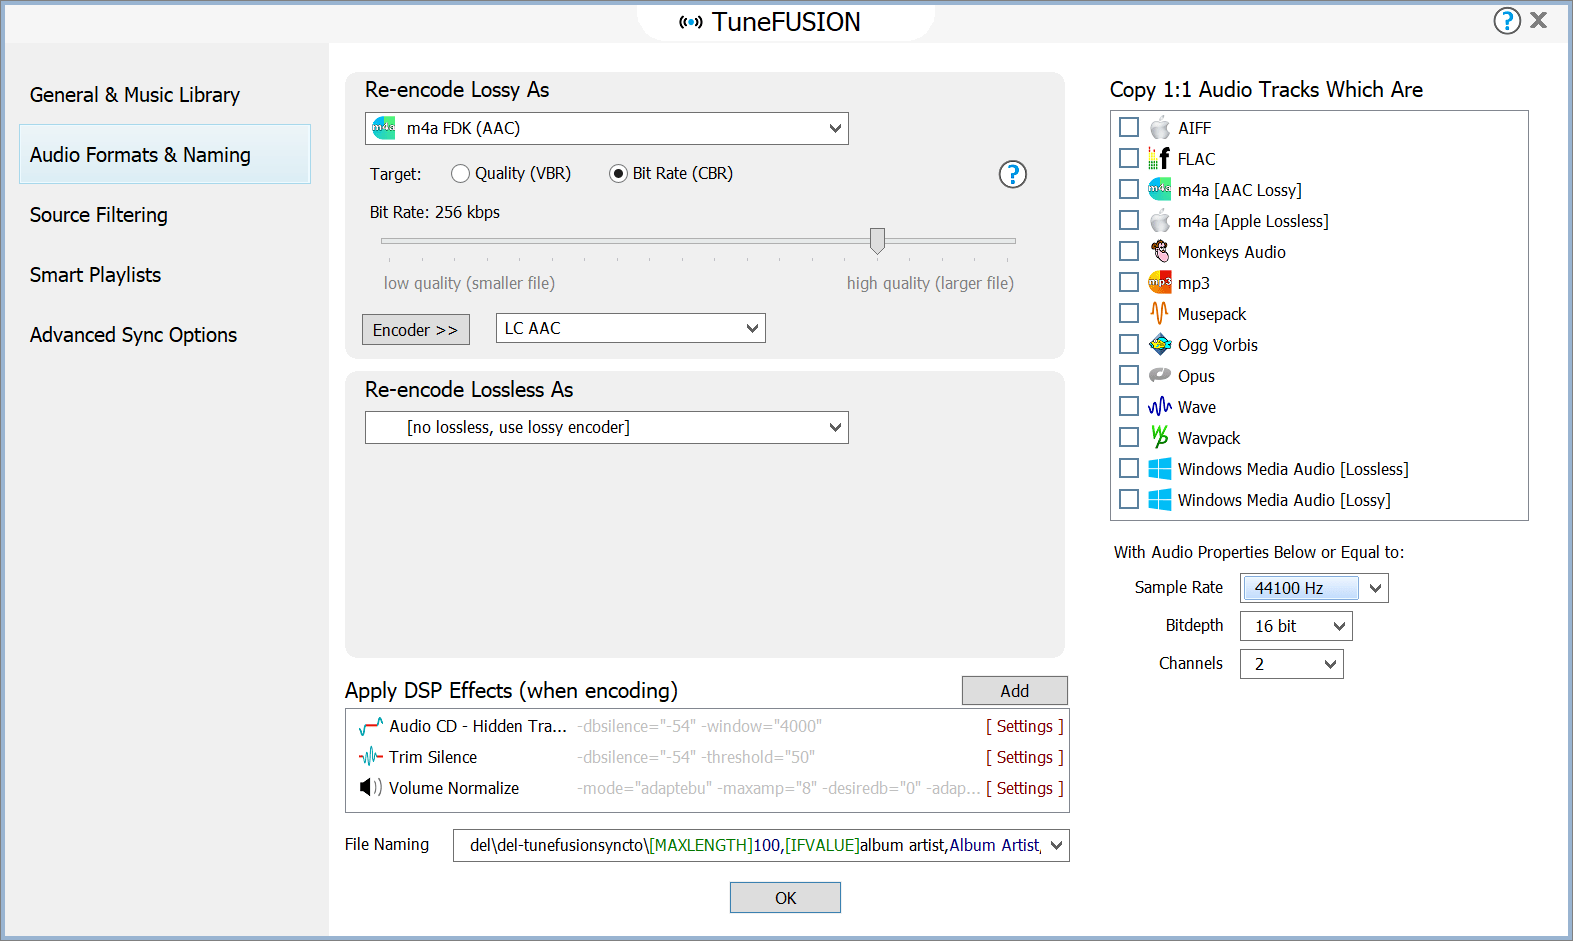The image size is (1573, 941).
Task: Select the Quality (VBR) radio button
Action: coord(460,174)
